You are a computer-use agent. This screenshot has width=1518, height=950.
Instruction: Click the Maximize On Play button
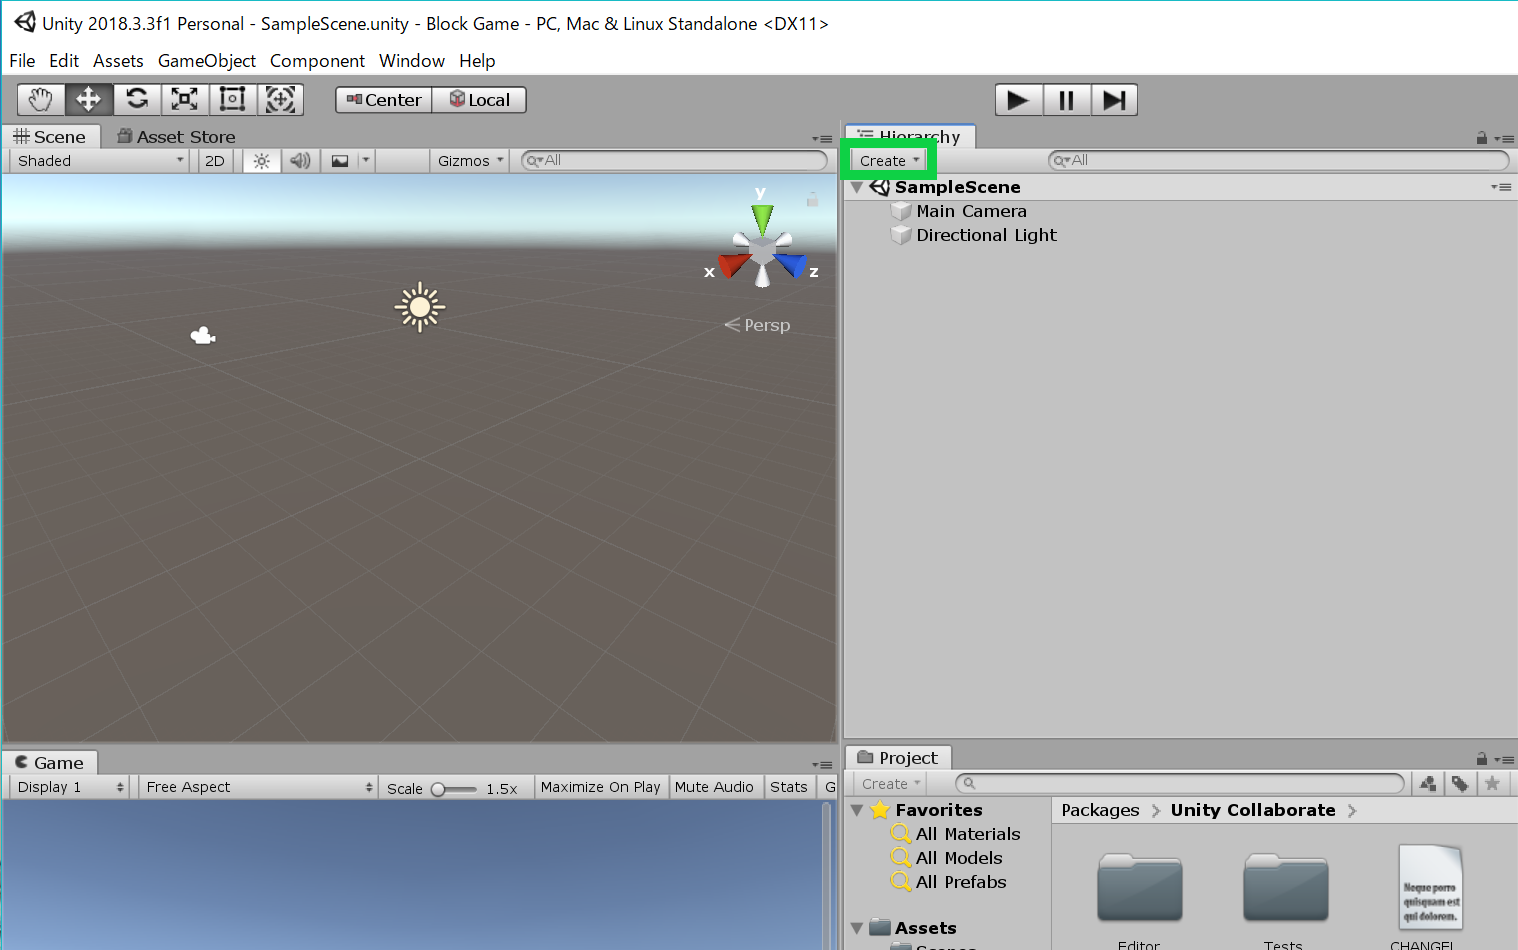pyautogui.click(x=600, y=788)
